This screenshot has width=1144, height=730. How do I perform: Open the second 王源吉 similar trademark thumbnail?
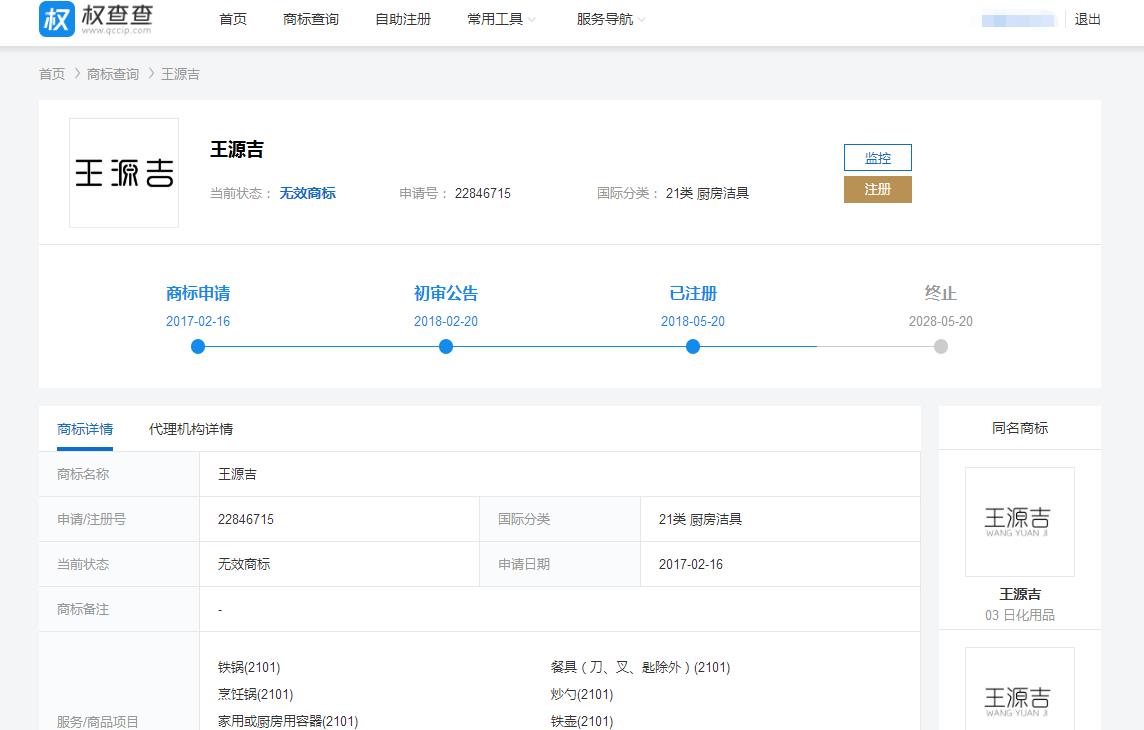1019,688
